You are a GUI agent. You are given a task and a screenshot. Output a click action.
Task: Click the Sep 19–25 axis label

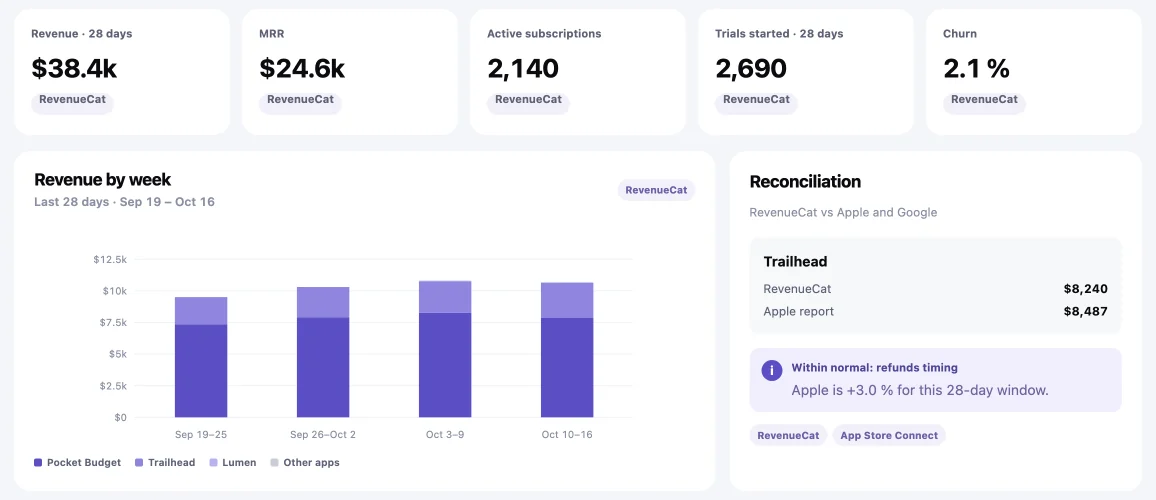coord(201,434)
